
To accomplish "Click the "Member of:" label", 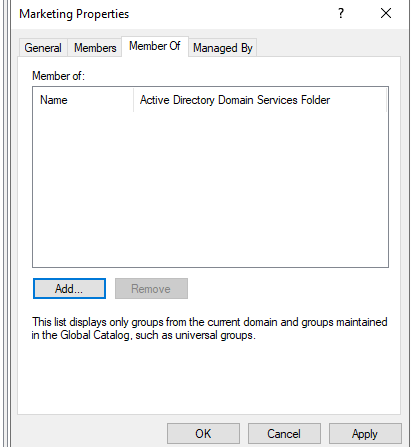I will 58,76.
